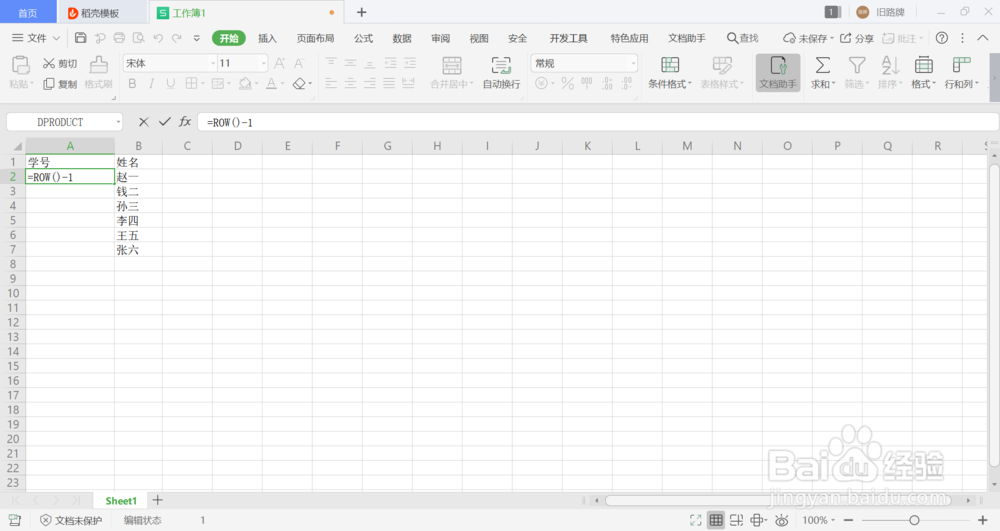Toggle Bold formatting
This screenshot has width=1000, height=531.
pyautogui.click(x=132, y=84)
